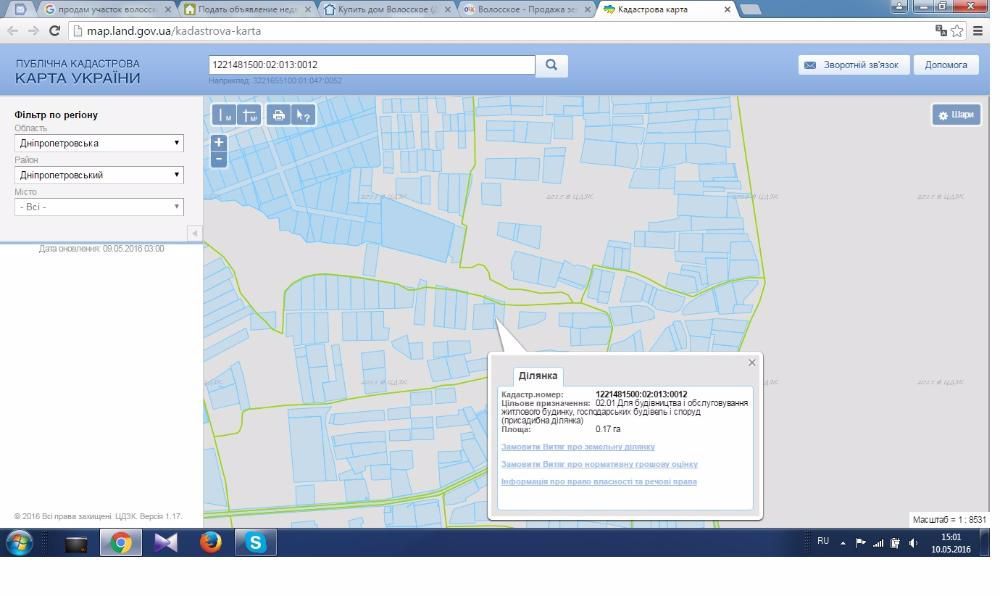Open the Action Center flag icon

pos(860,543)
